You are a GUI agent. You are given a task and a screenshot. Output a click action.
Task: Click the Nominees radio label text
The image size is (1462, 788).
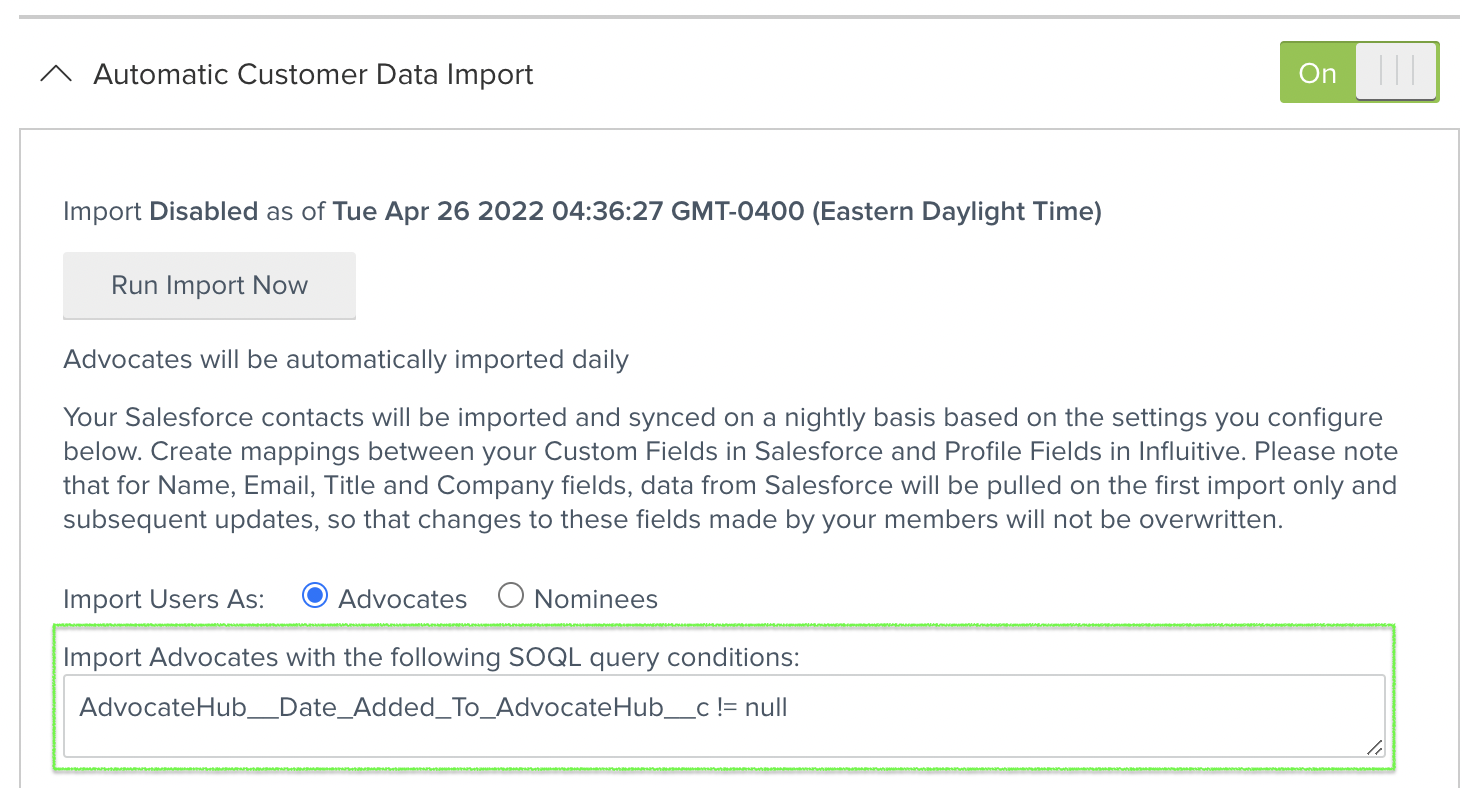pos(595,599)
